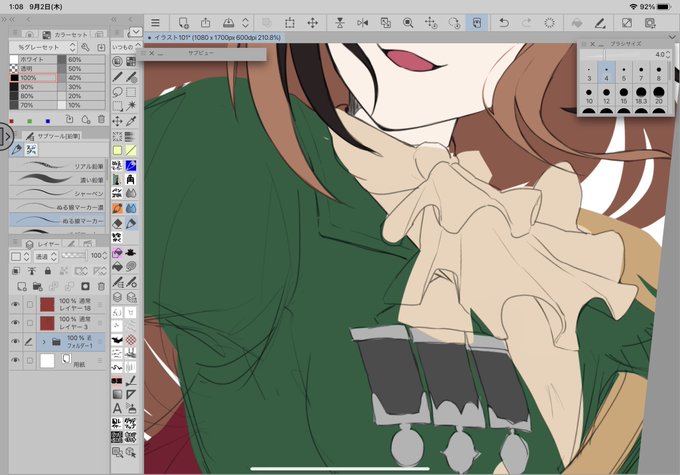Toggle visibility of the フォルダー1 folder
The height and width of the screenshot is (475, 680).
coord(15,342)
